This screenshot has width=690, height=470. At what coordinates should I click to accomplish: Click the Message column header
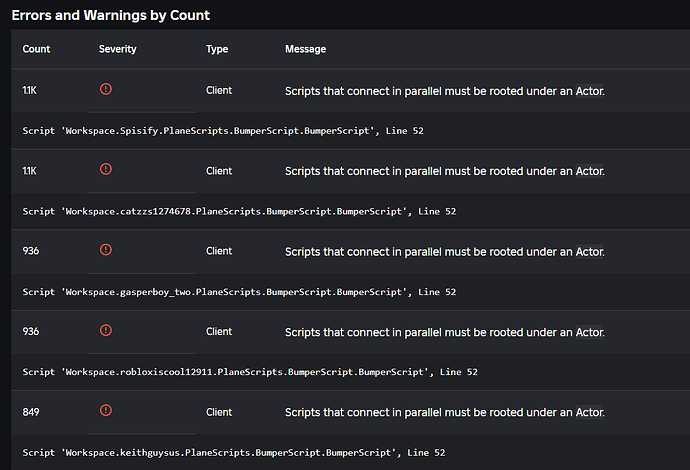(305, 49)
